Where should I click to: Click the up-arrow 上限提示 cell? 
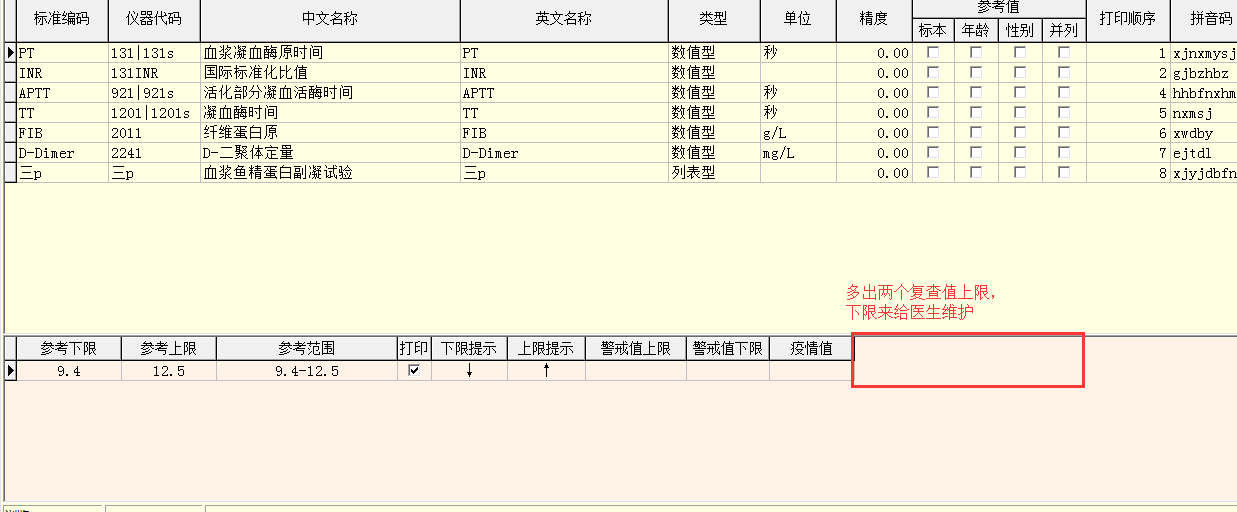546,370
